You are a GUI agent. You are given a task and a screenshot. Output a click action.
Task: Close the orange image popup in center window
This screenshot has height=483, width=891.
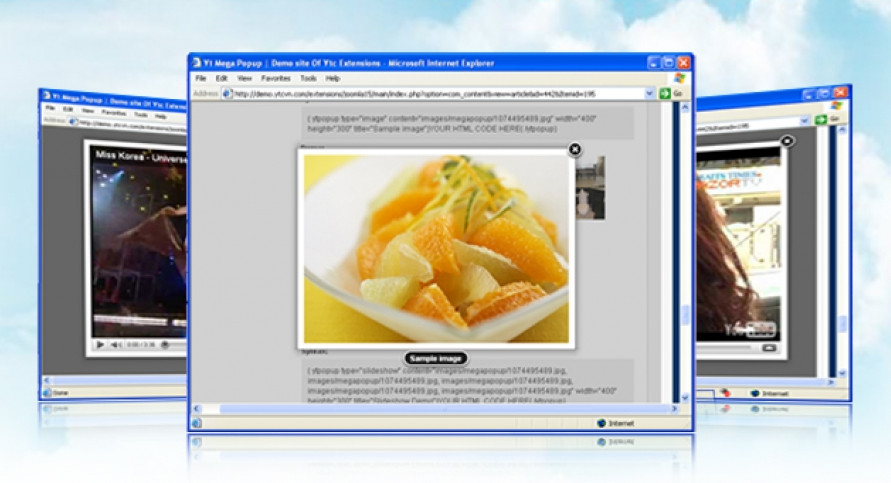574,149
